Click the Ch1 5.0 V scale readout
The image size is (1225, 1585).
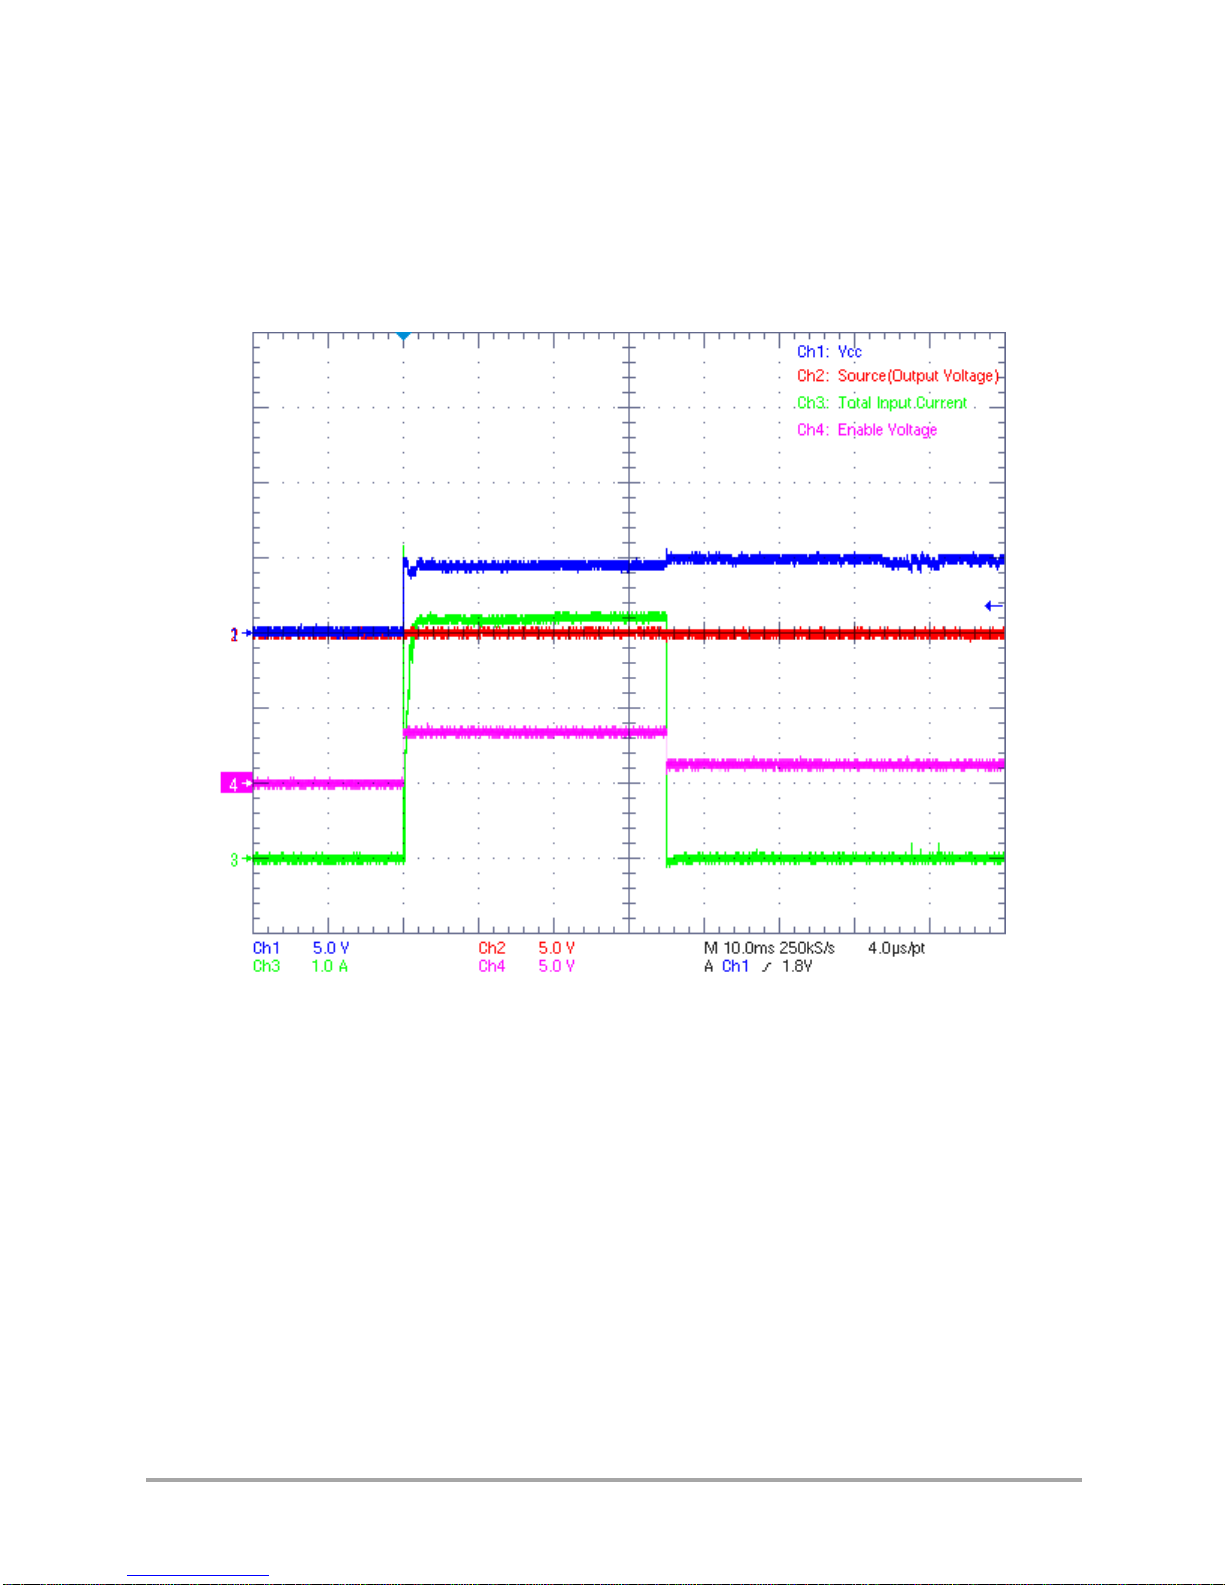pyautogui.click(x=301, y=948)
